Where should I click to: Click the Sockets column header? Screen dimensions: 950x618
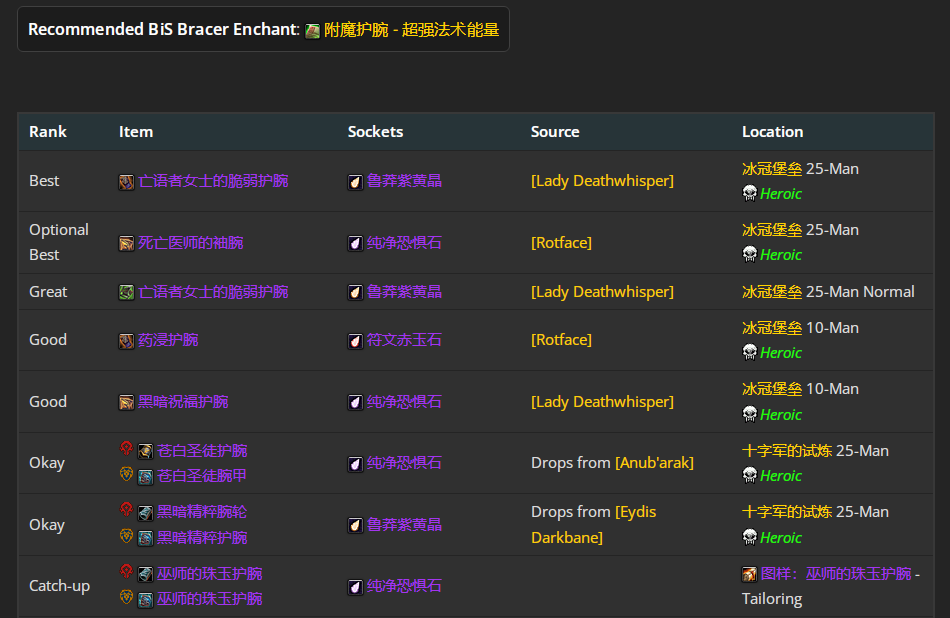pos(375,132)
